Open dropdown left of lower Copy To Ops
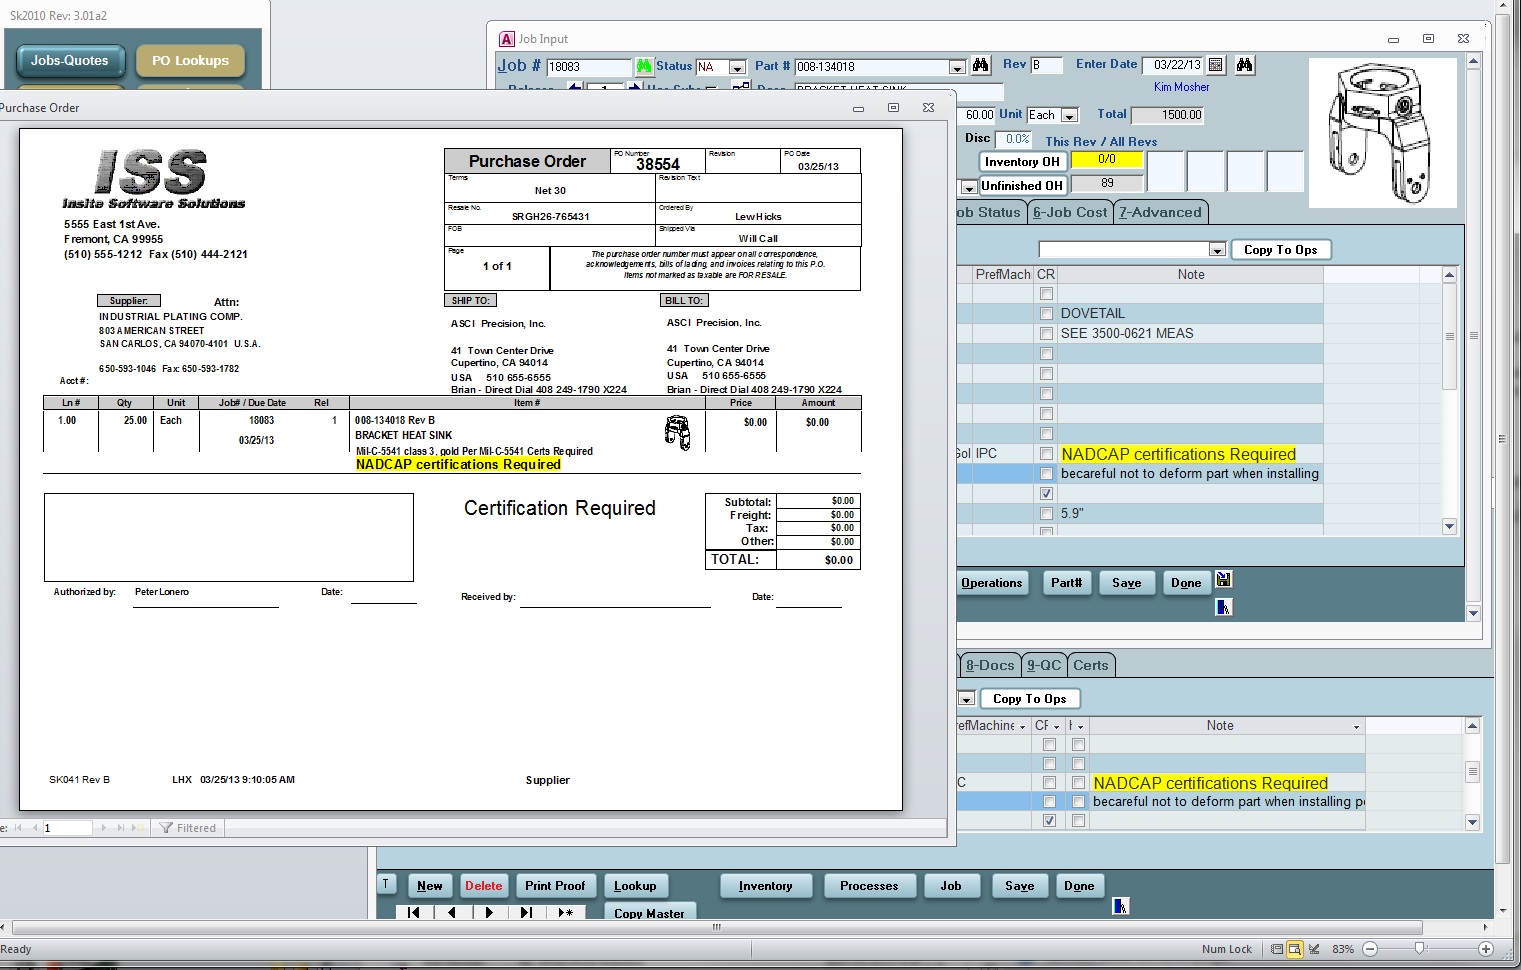 [967, 699]
